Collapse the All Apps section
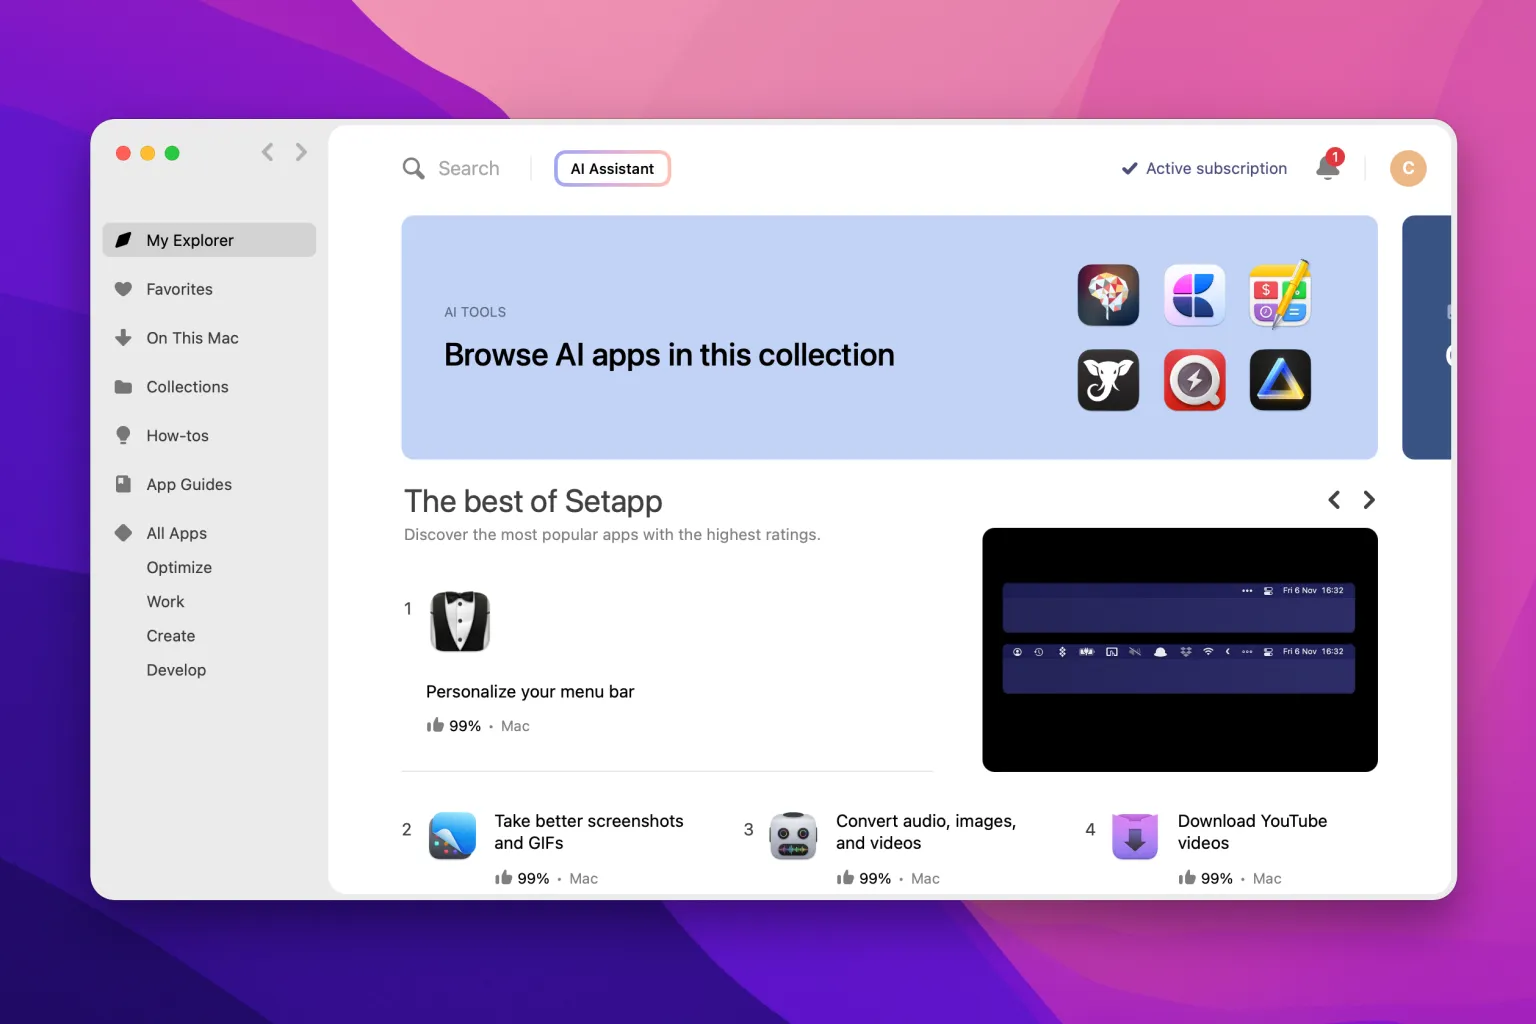 (176, 533)
